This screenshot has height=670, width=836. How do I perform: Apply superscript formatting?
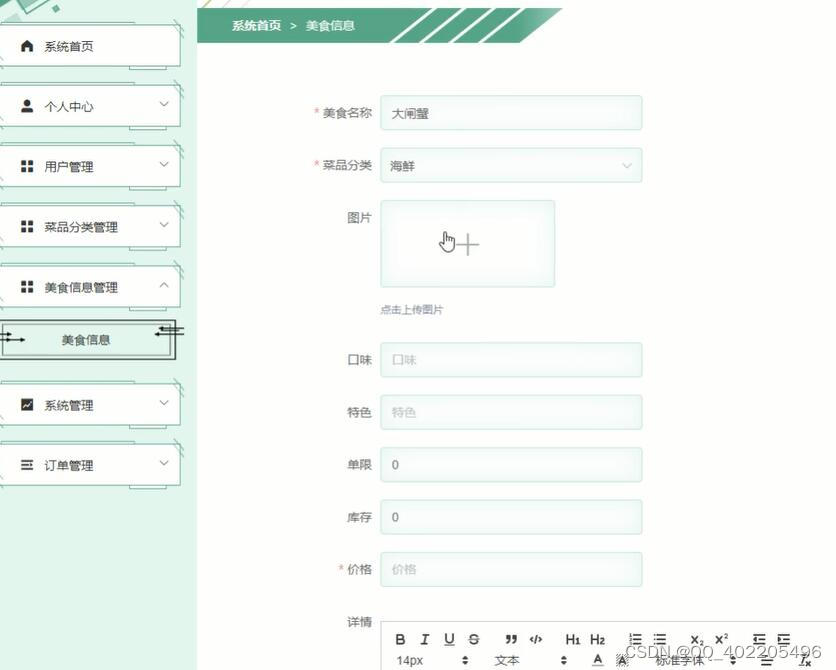(x=721, y=639)
